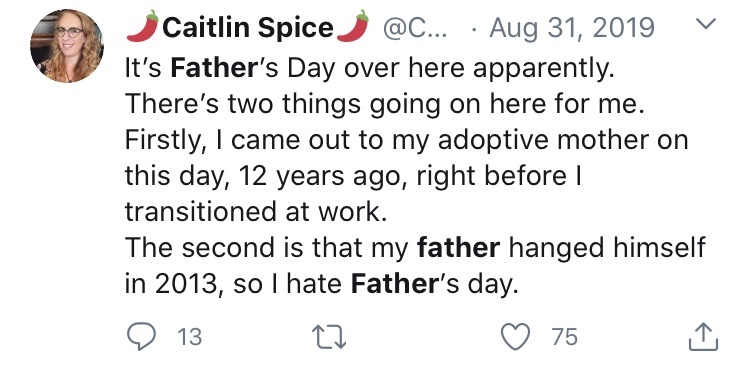Click the chili pepper emoji after the name
The width and height of the screenshot is (750, 376).
click(353, 26)
